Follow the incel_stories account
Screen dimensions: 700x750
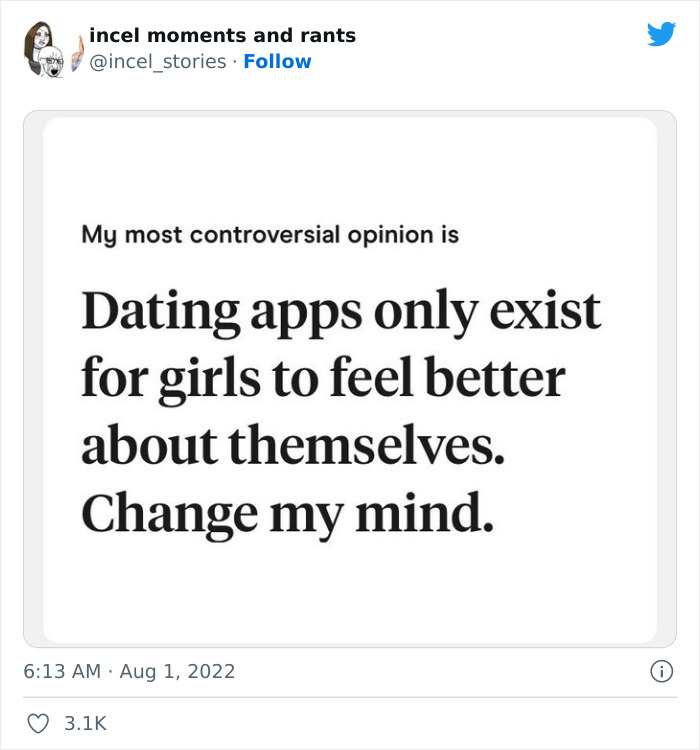click(277, 62)
